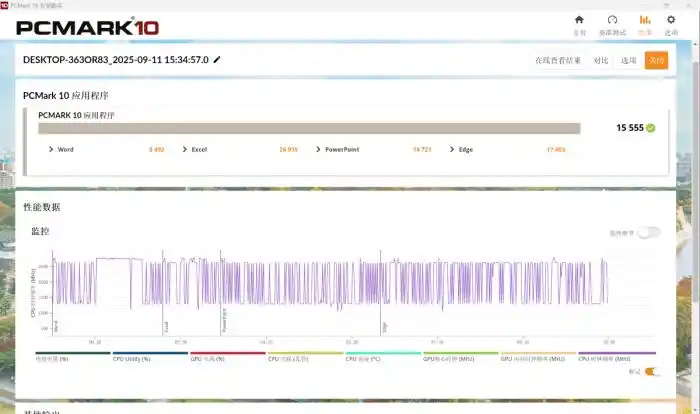Click the 性能数据 section heading

42,207
